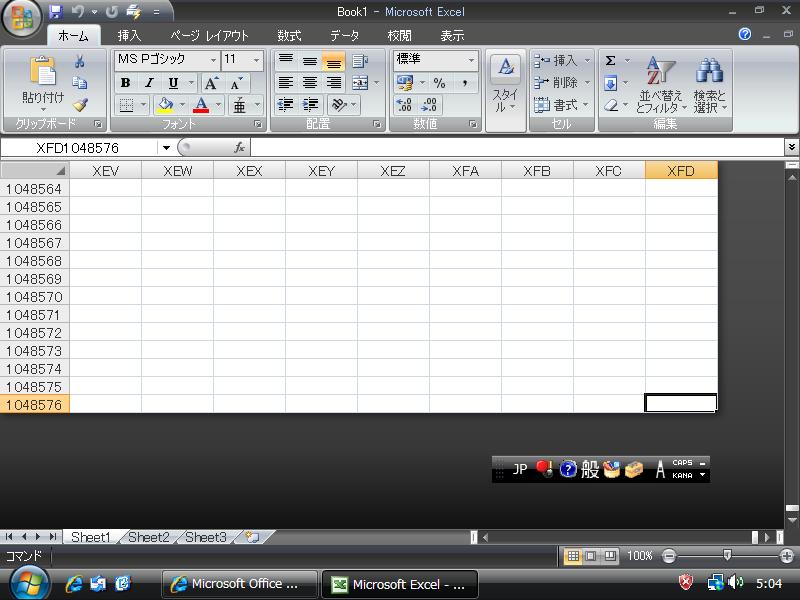This screenshot has height=600, width=800.
Task: Toggle underline formatting
Action: (173, 83)
